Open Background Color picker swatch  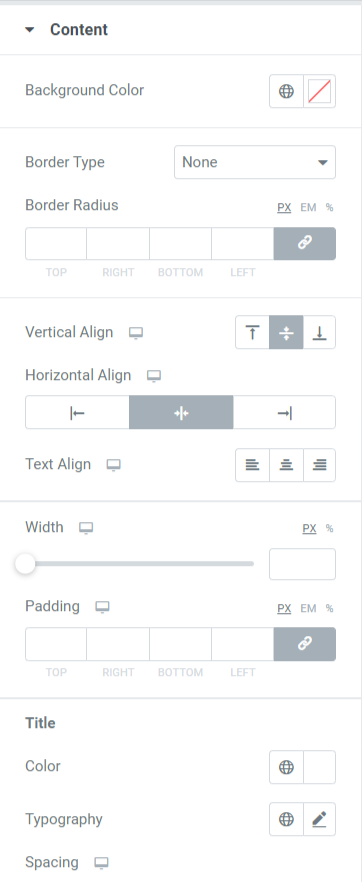pyautogui.click(x=319, y=91)
